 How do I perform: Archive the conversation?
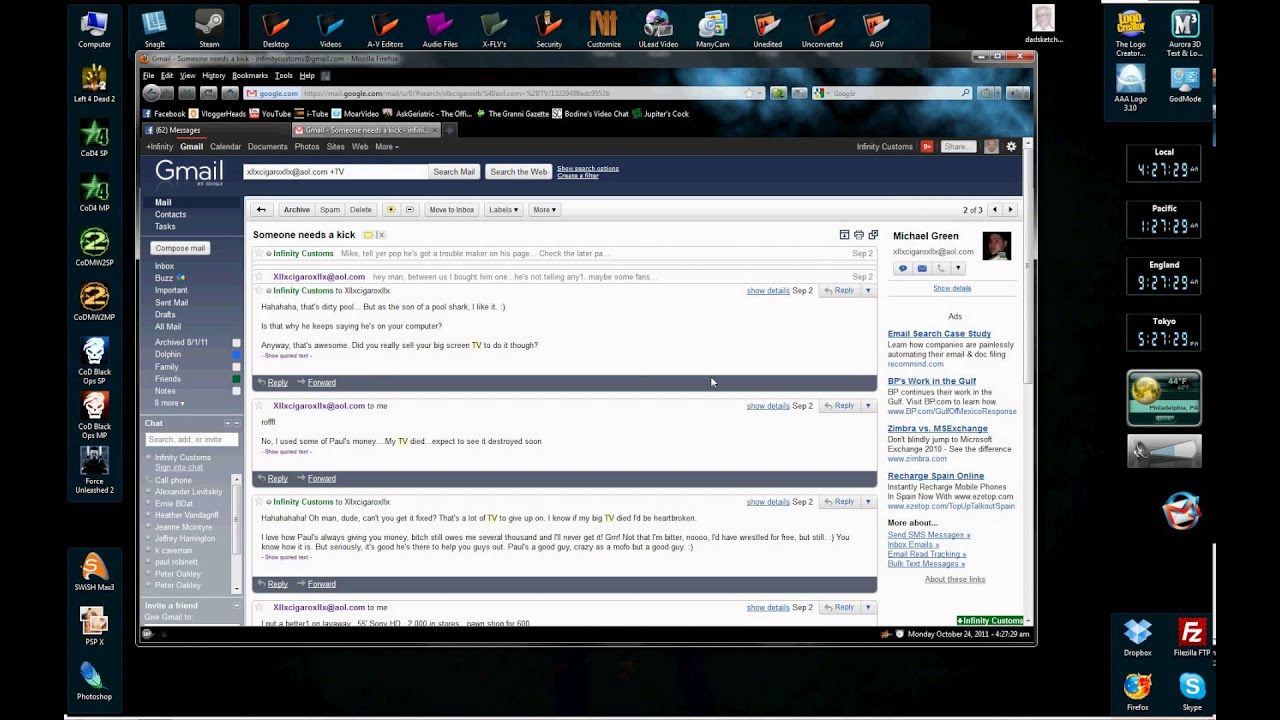click(x=296, y=210)
